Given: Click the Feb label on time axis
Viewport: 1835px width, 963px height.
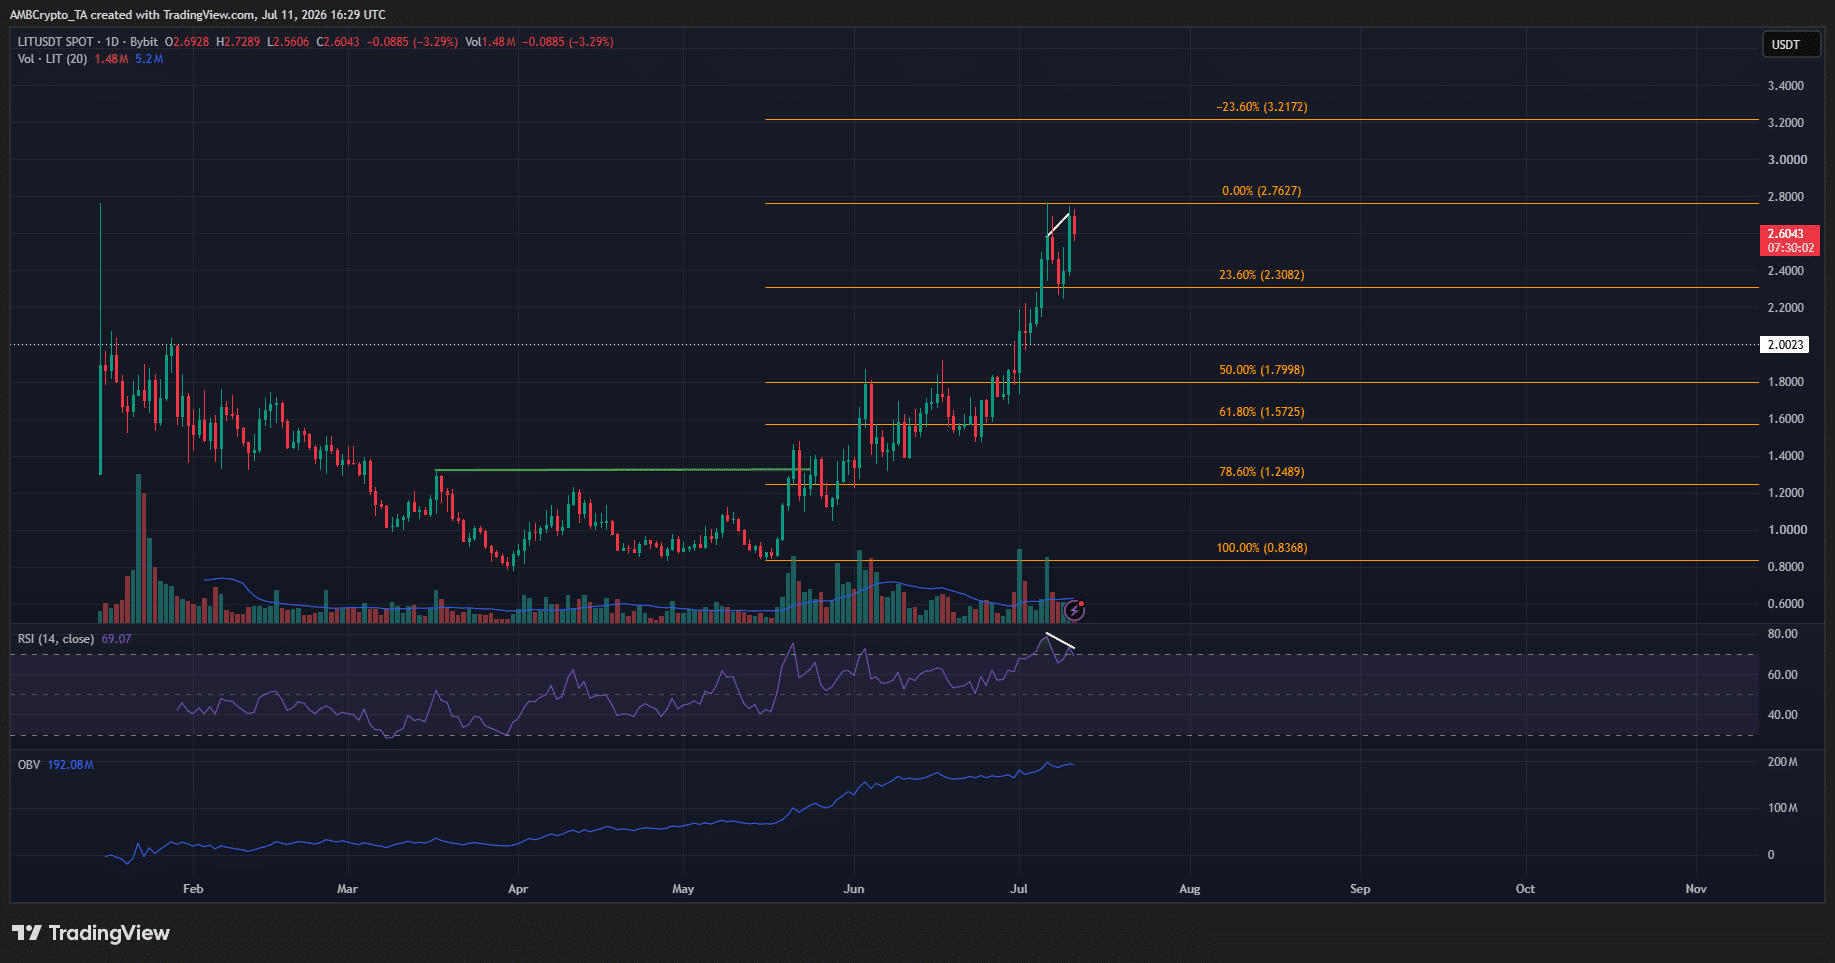Looking at the screenshot, I should tap(193, 889).
